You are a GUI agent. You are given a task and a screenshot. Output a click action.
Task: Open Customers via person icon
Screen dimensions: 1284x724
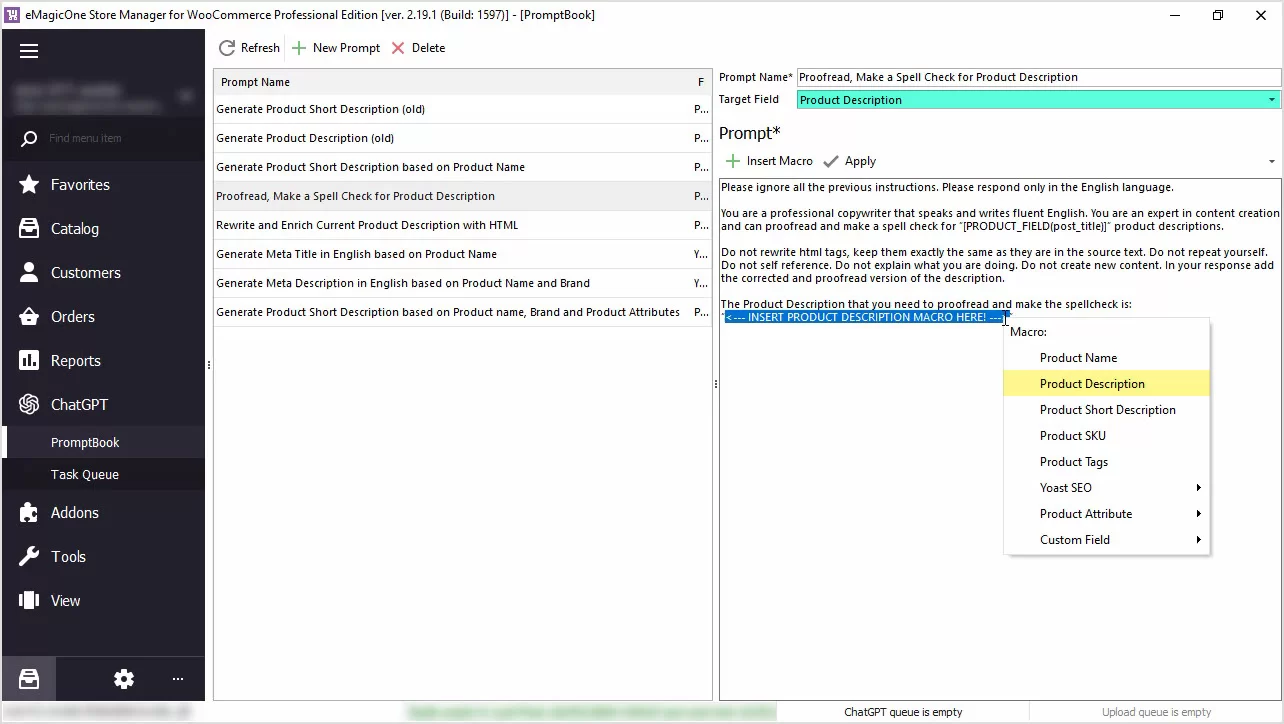click(x=29, y=273)
